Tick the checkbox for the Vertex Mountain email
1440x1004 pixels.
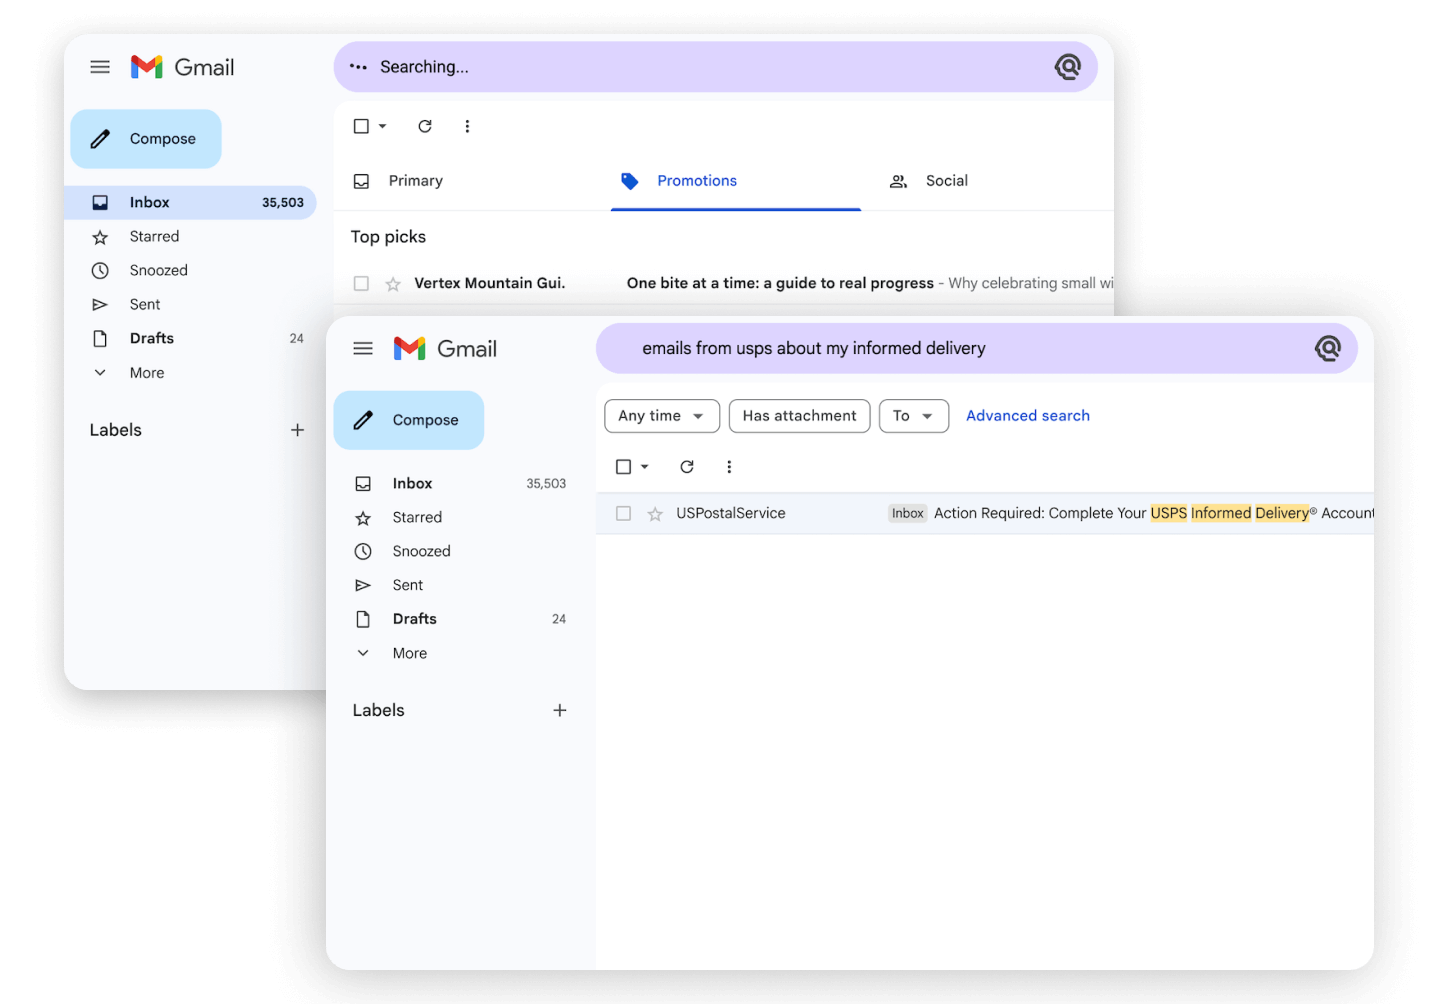(361, 284)
